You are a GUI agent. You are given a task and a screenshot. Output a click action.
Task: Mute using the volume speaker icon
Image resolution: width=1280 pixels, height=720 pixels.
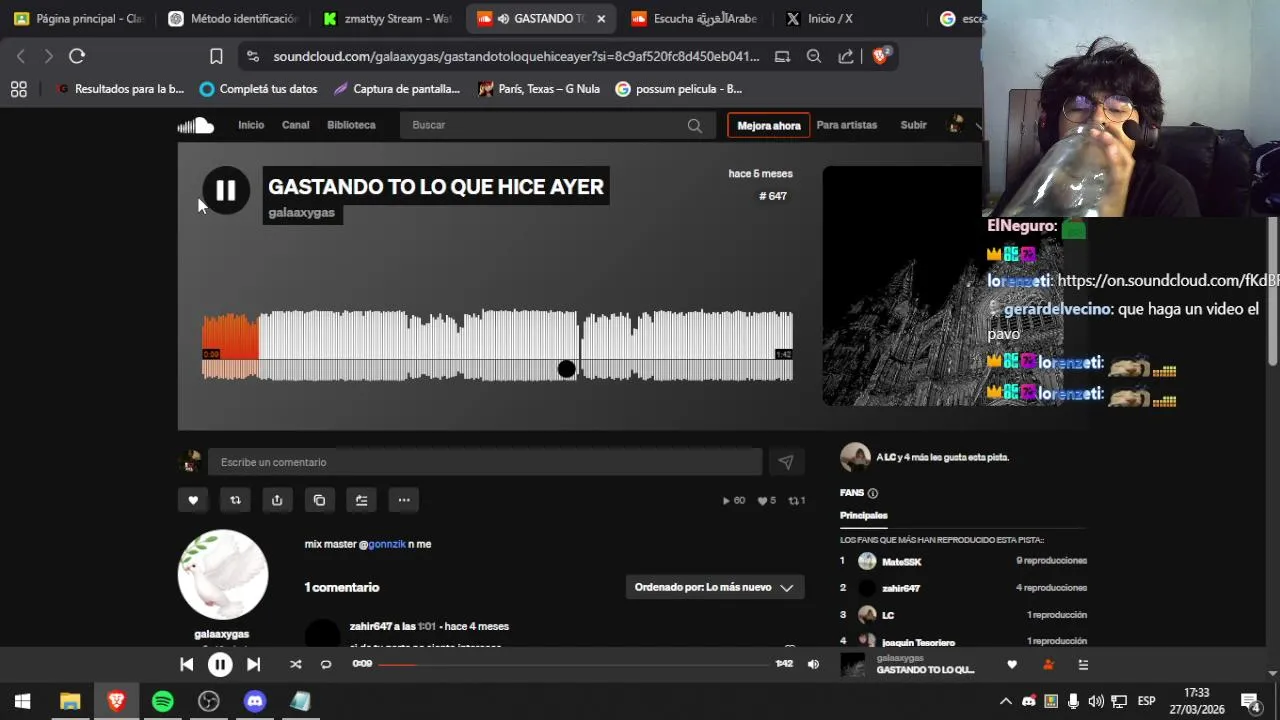(813, 664)
